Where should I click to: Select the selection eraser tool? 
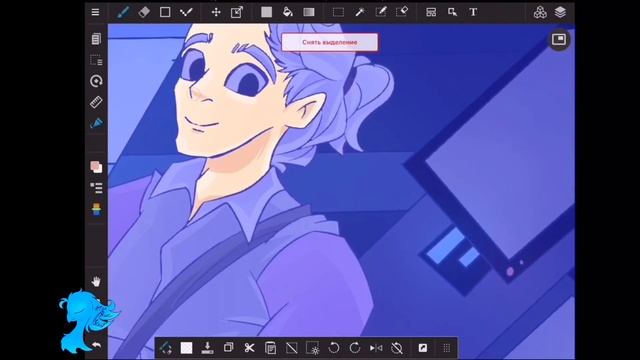click(x=402, y=12)
